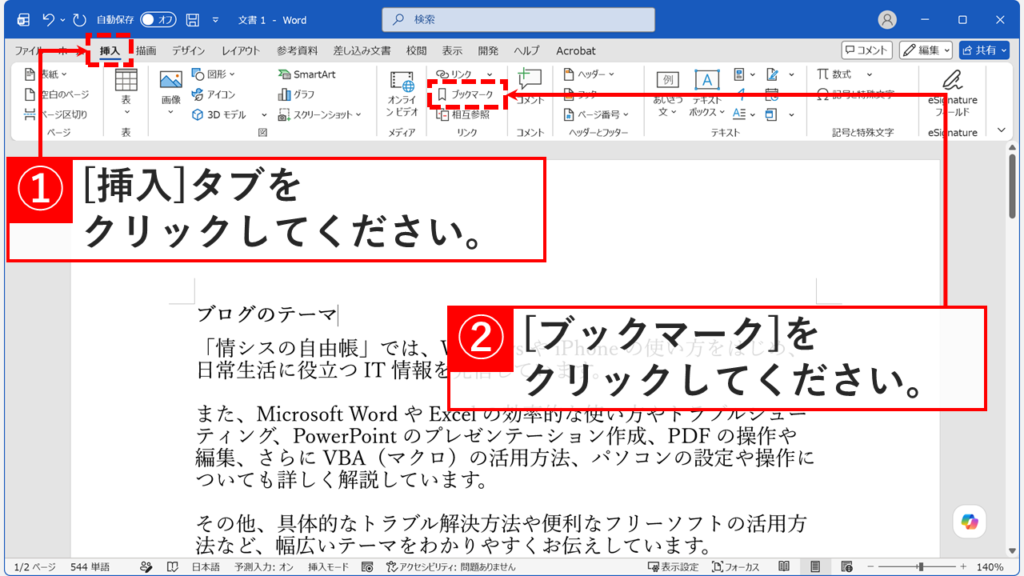Image resolution: width=1024 pixels, height=576 pixels.
Task: Click the ブックマーク button
Action: click(466, 95)
